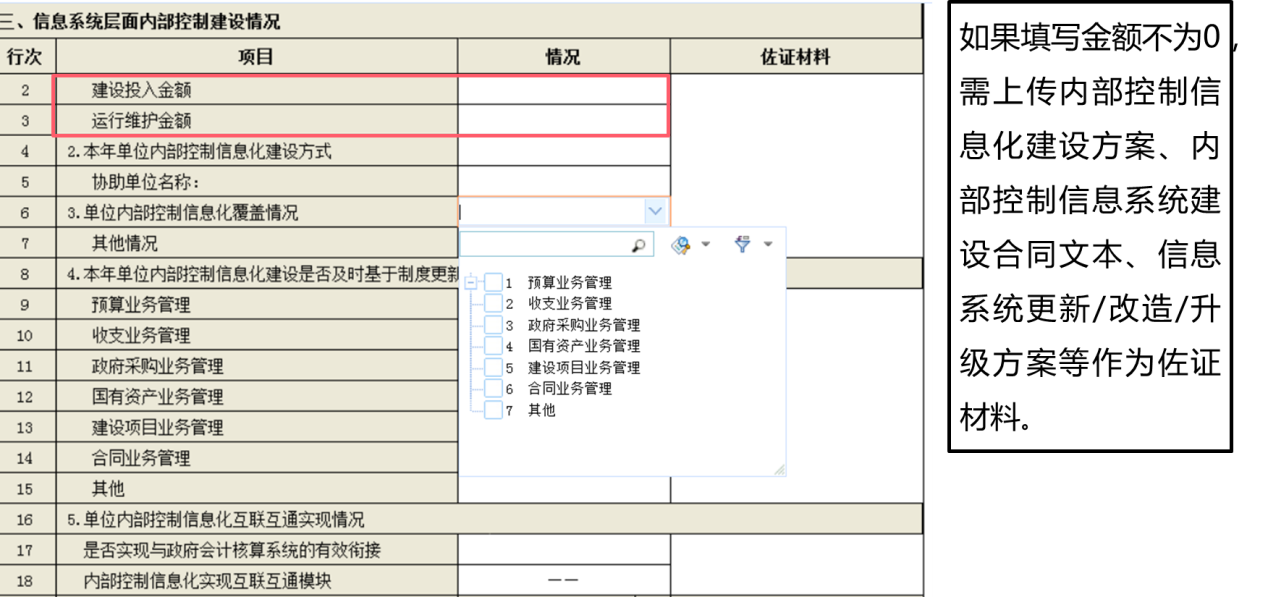Click 合同业务管理 label in row 14
1268x597 pixels.
pos(141,458)
